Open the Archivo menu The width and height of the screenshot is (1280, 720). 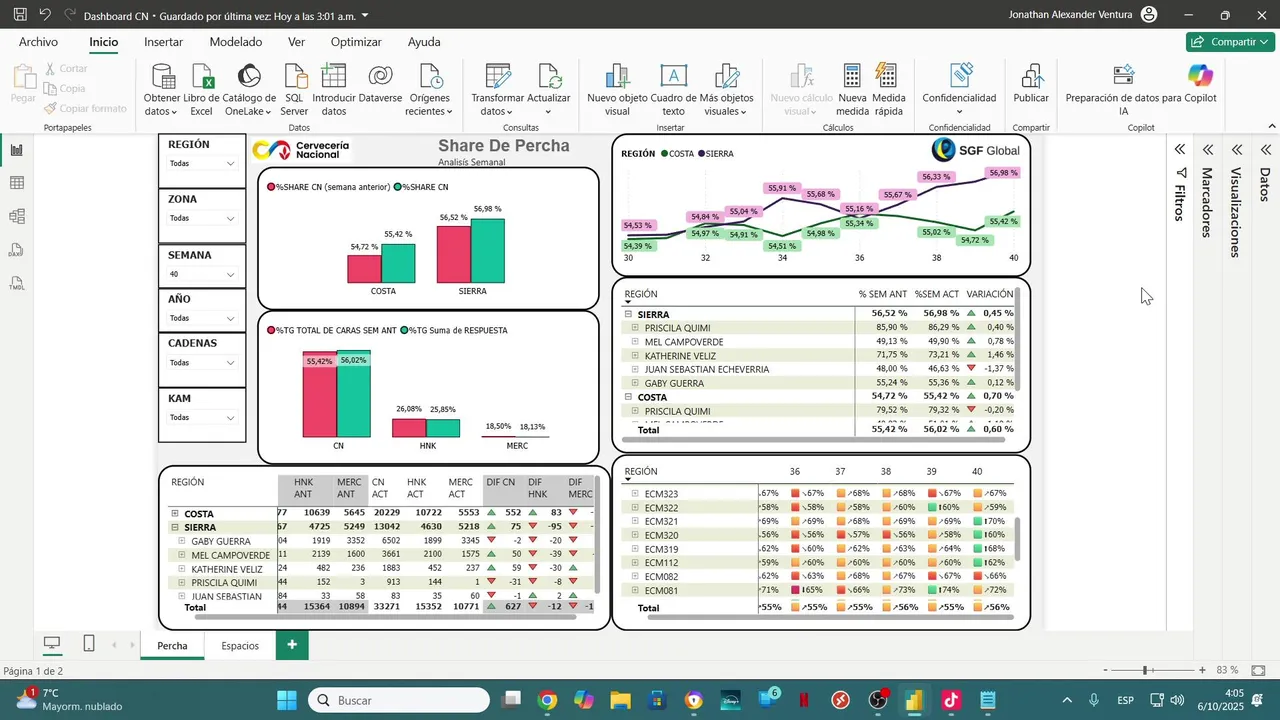[x=38, y=42]
